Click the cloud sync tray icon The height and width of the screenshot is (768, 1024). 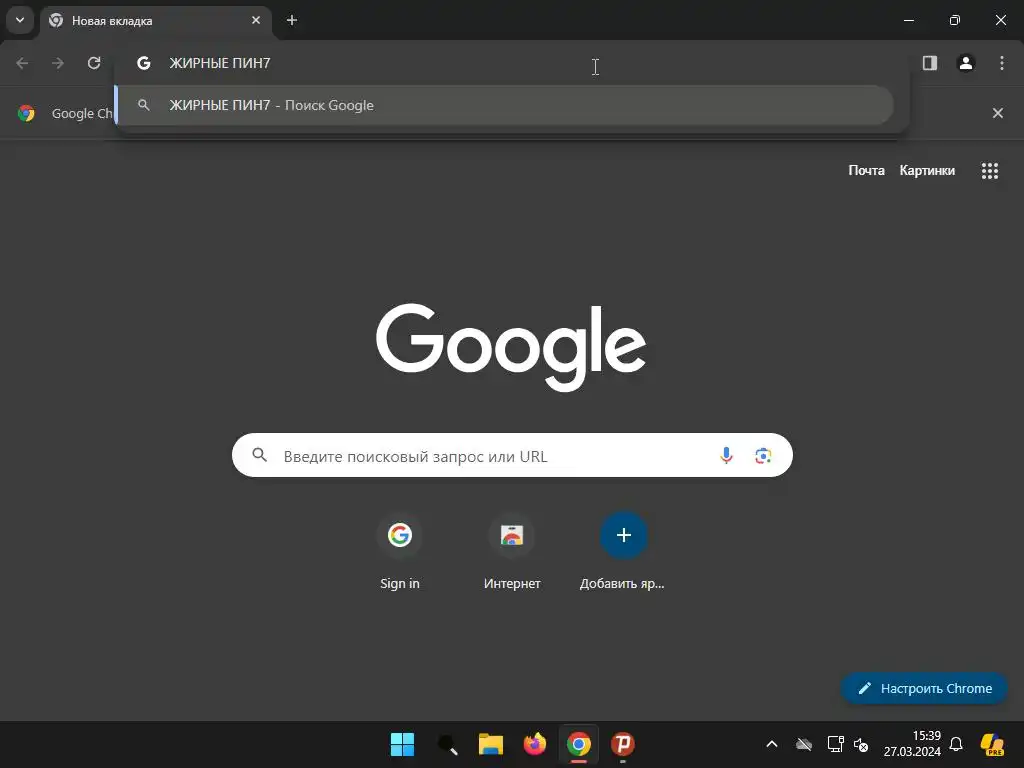pos(804,744)
